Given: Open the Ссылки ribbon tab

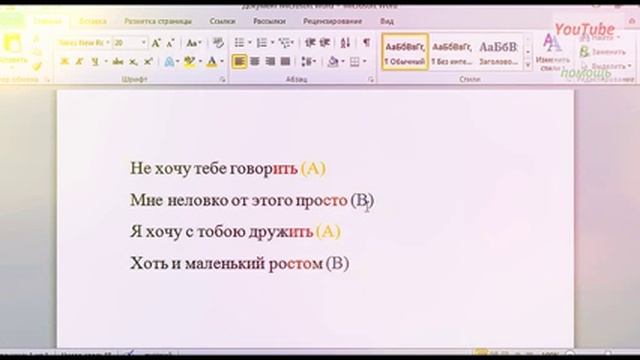Looking at the screenshot, I should [x=222, y=21].
